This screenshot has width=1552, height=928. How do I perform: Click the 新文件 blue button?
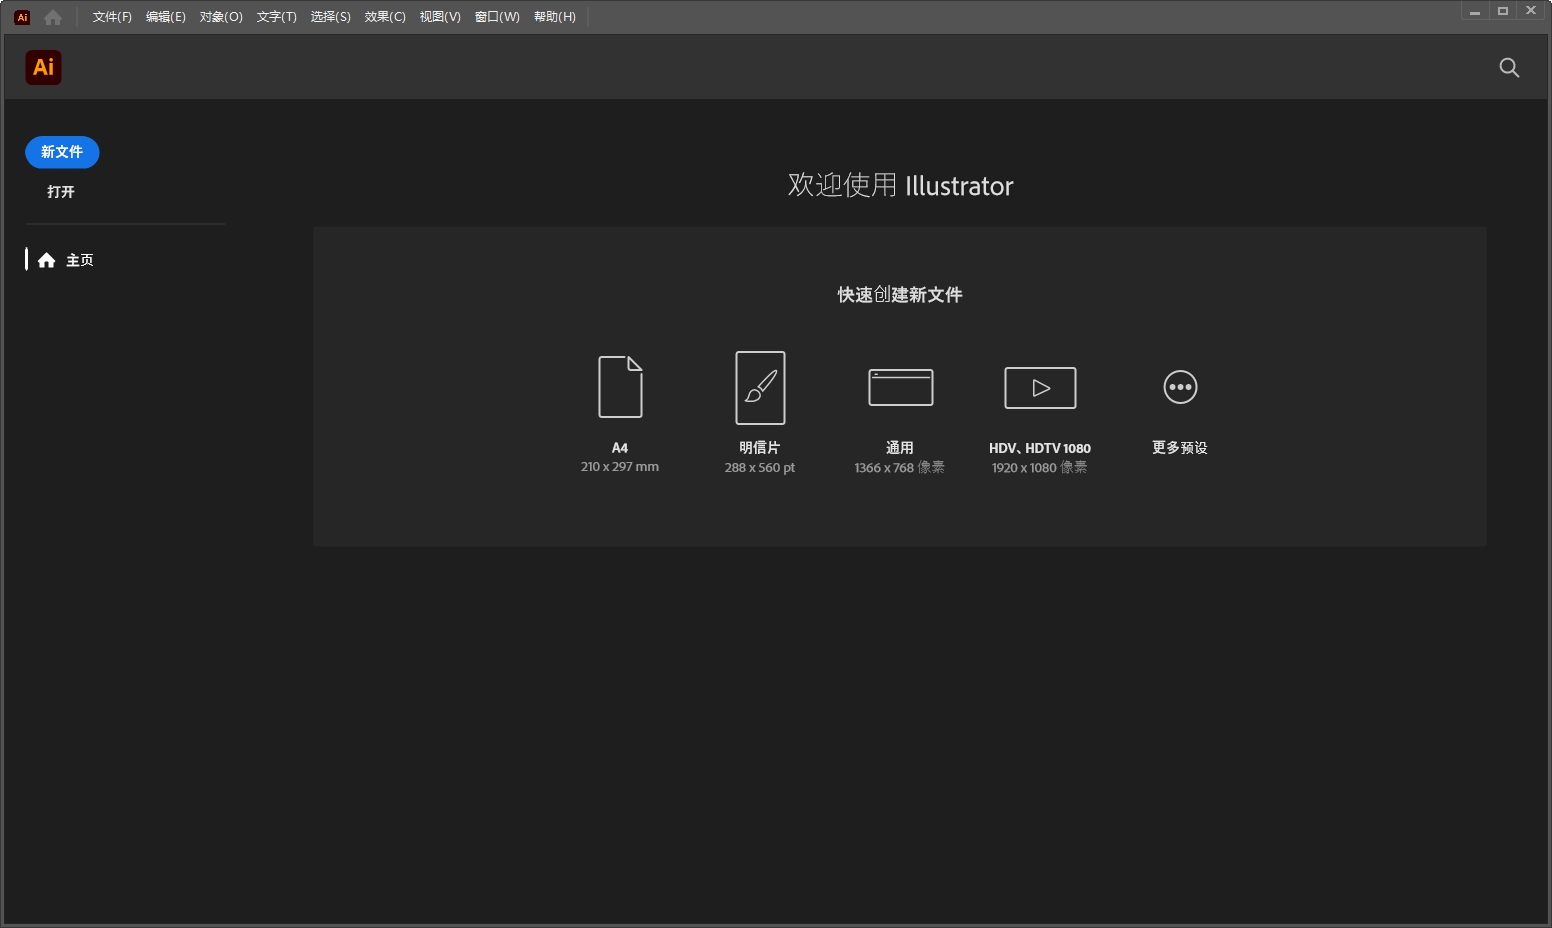(x=61, y=152)
